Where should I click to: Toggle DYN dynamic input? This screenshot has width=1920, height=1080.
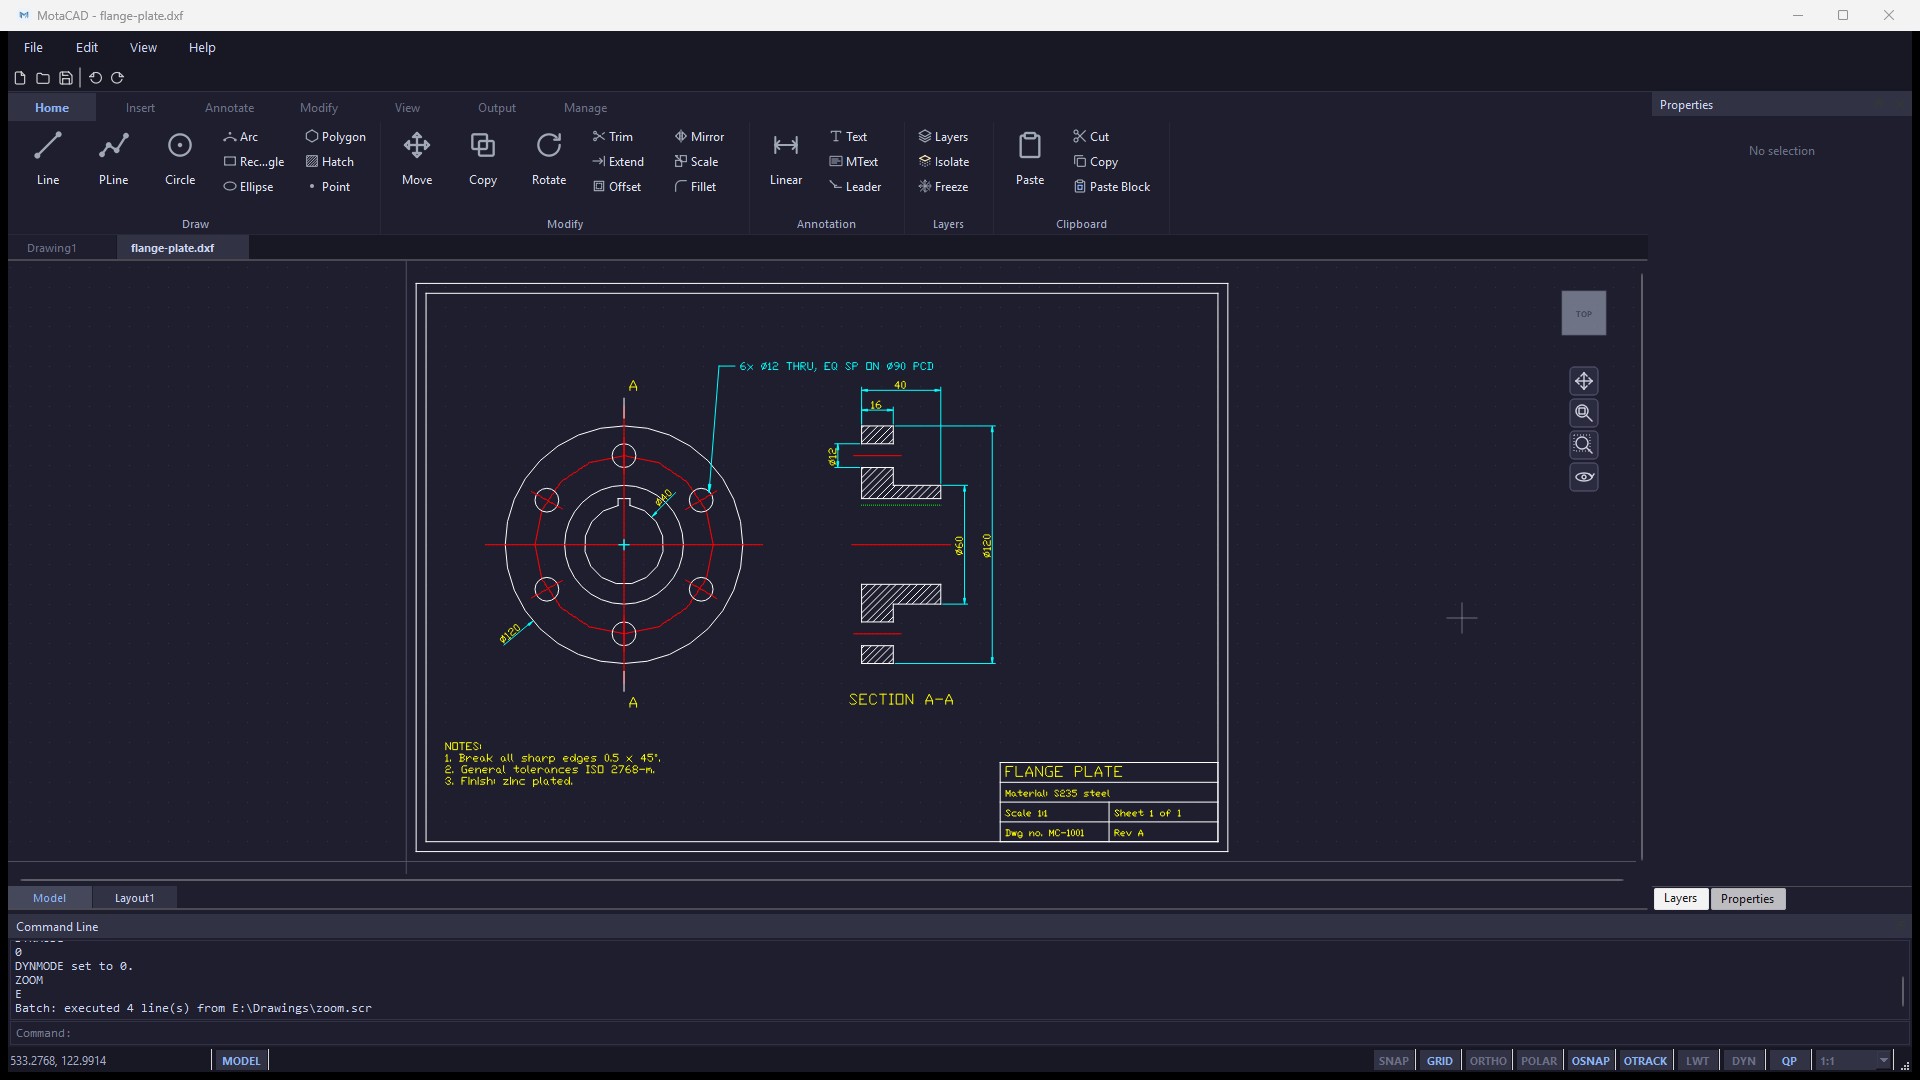[1743, 1061]
